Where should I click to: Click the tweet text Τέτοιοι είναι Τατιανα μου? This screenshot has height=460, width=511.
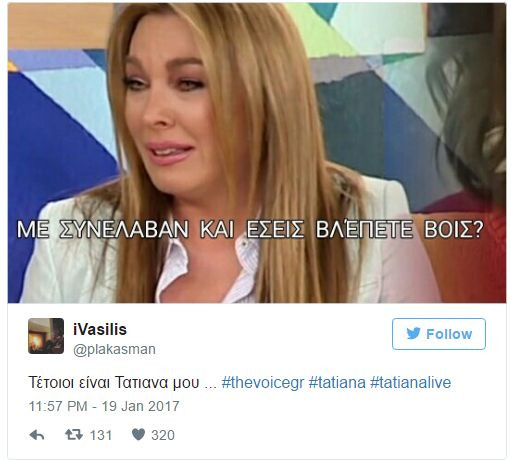pos(114,382)
